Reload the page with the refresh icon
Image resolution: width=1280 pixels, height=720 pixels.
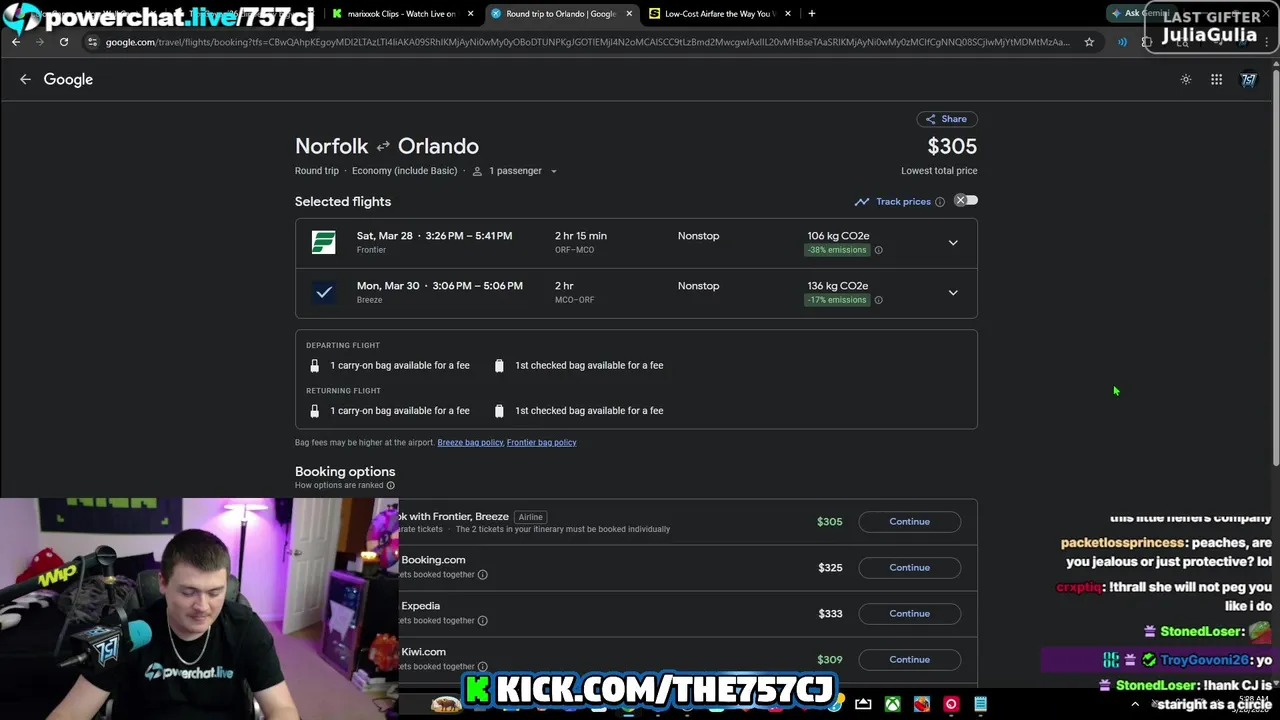[63, 42]
